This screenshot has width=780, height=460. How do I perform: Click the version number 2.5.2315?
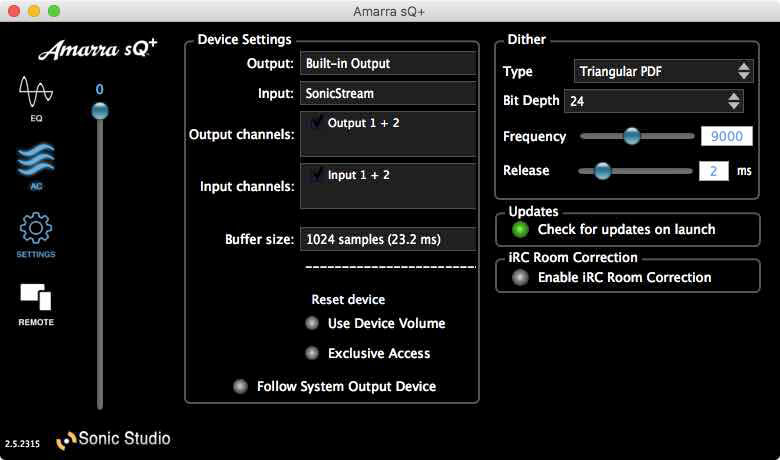(22, 444)
